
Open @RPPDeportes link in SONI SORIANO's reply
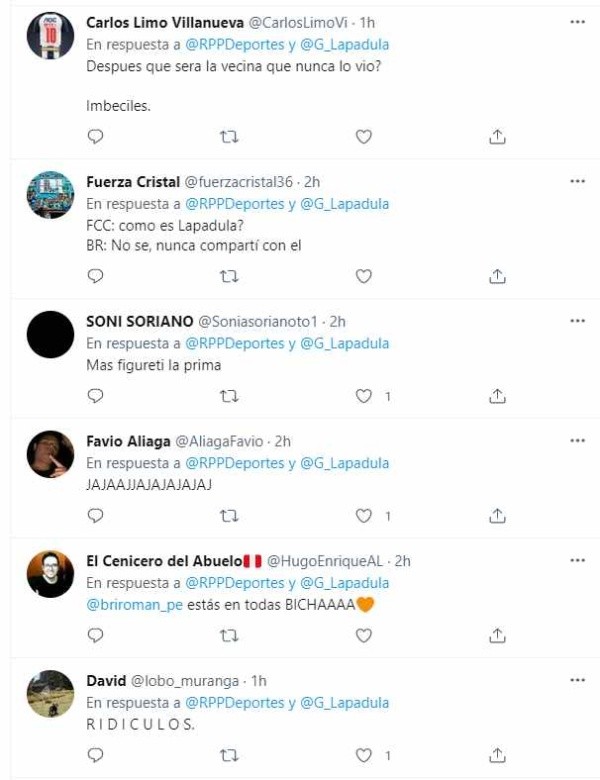coord(234,343)
